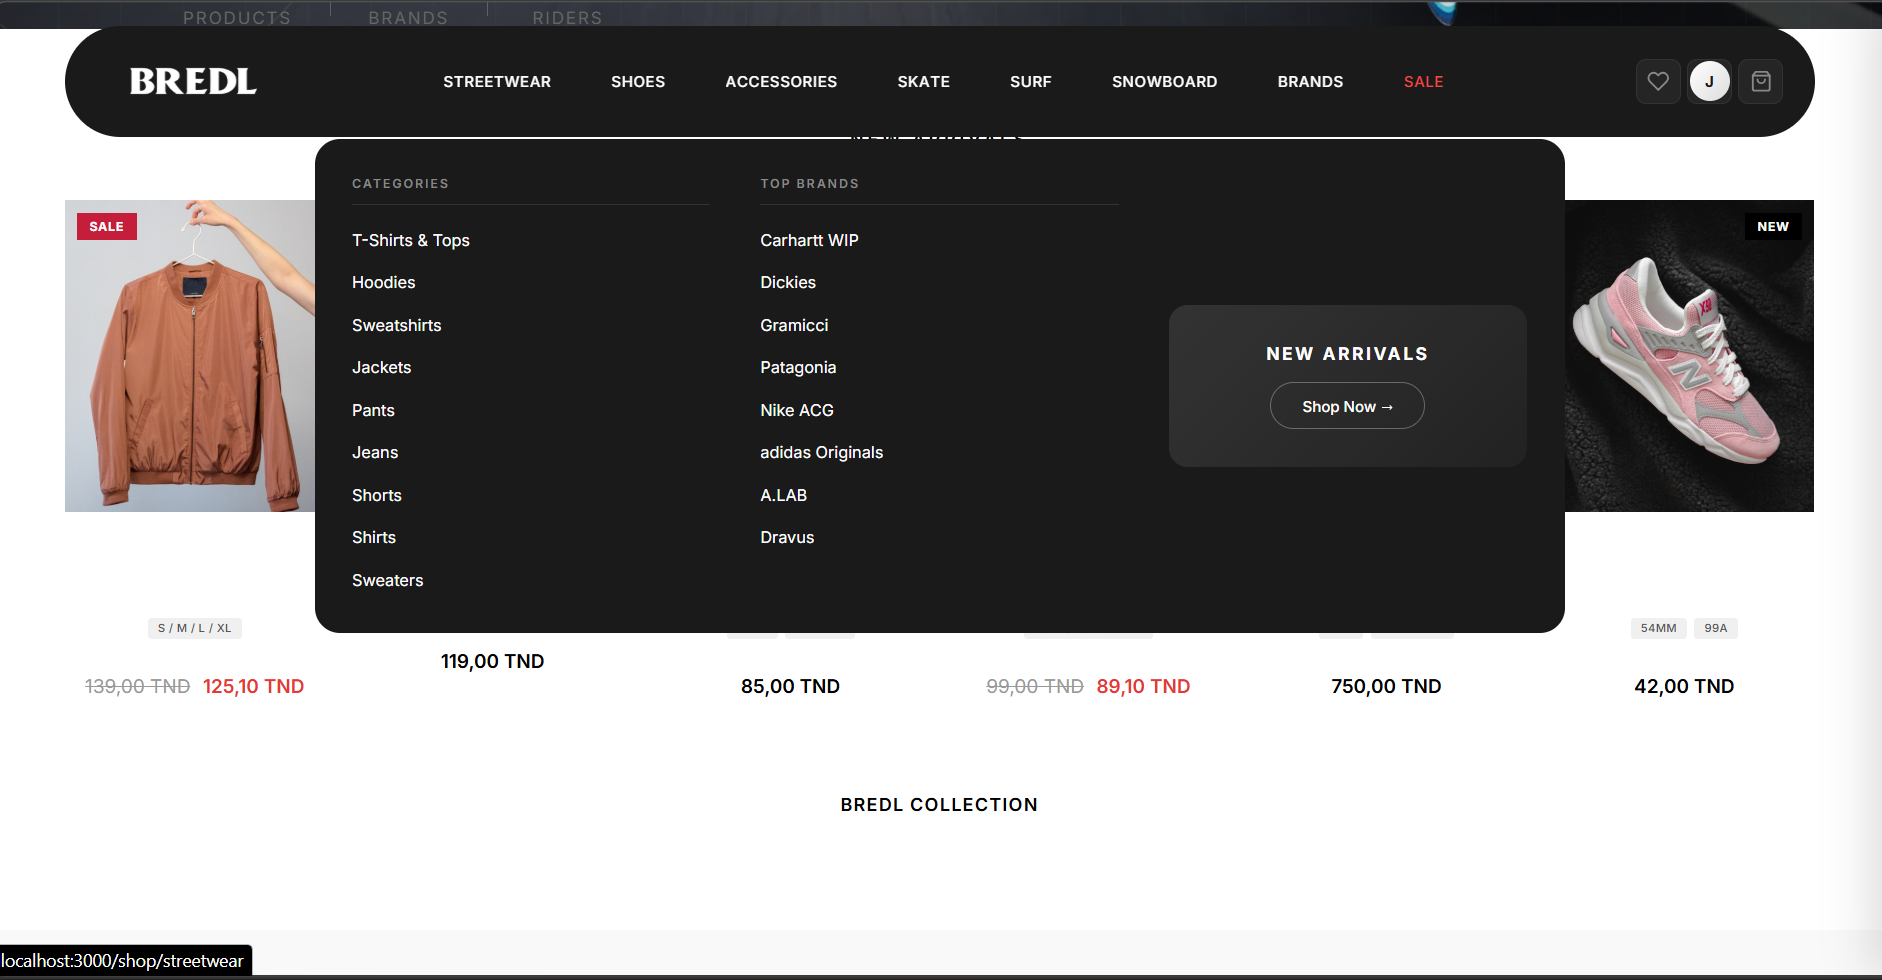1882x980 pixels.
Task: Click the SALE badge on the jacket
Action: pyautogui.click(x=107, y=227)
